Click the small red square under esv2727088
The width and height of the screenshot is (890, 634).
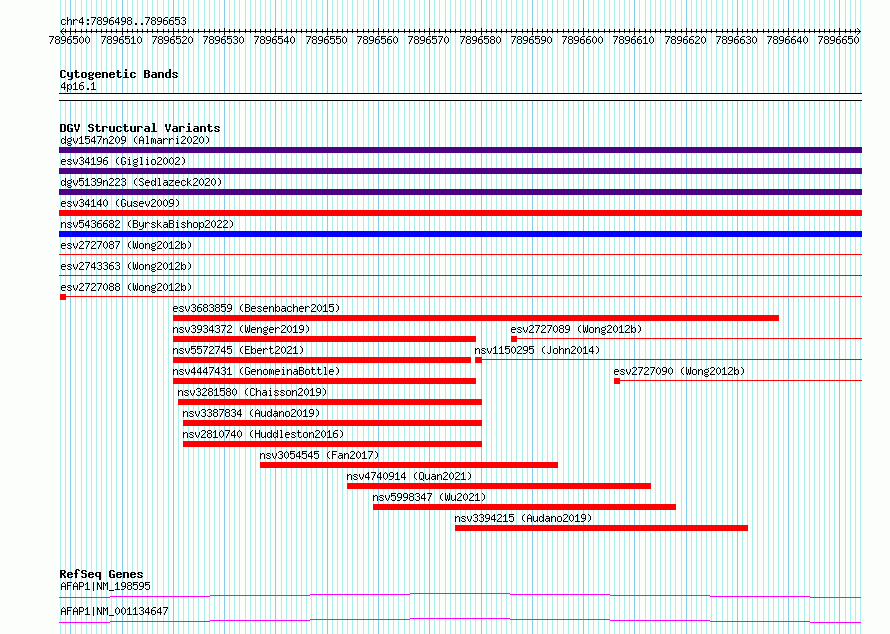[63, 297]
